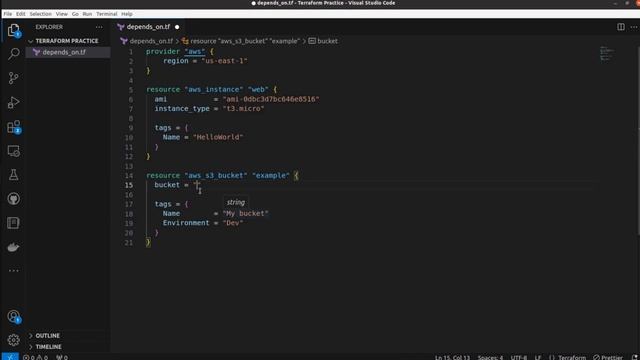Switch to the depends_on.tf editor tab
The image size is (640, 360).
pyautogui.click(x=148, y=27)
